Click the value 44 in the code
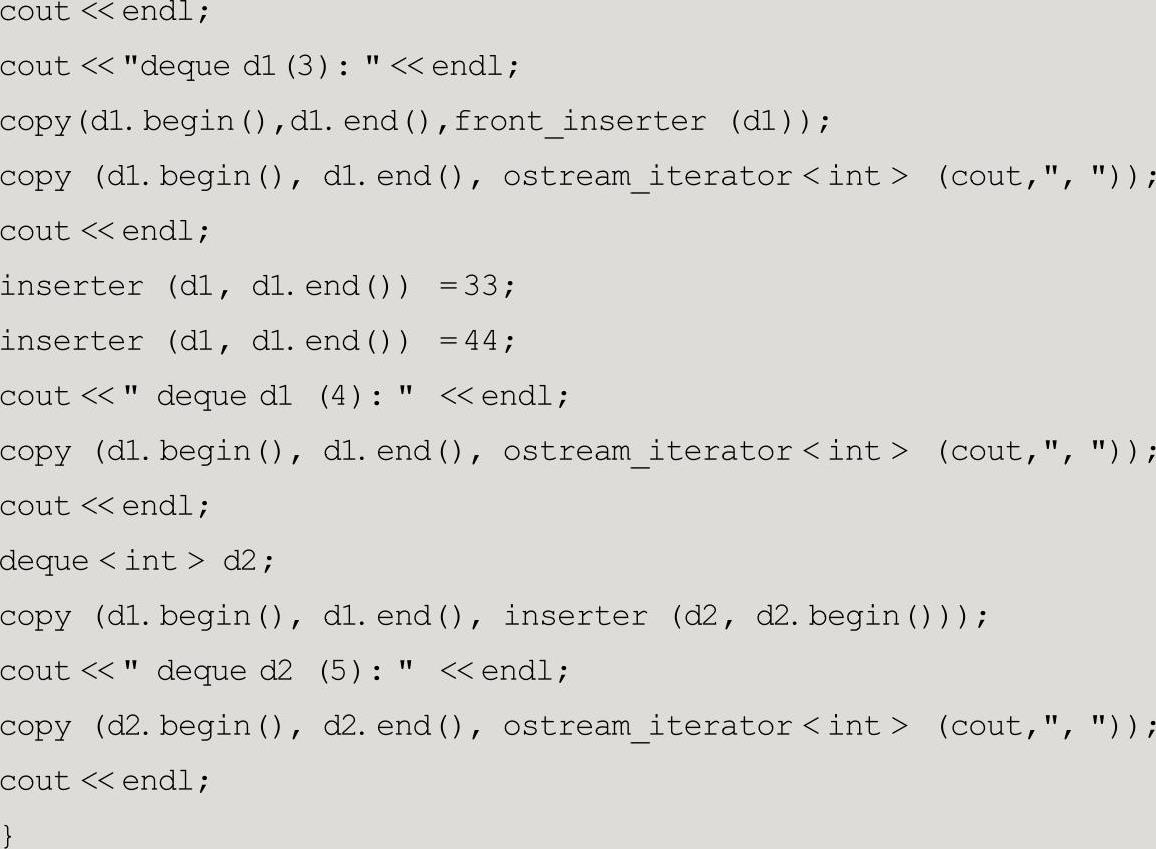Image resolution: width=1156 pixels, height=849 pixels. 481,341
